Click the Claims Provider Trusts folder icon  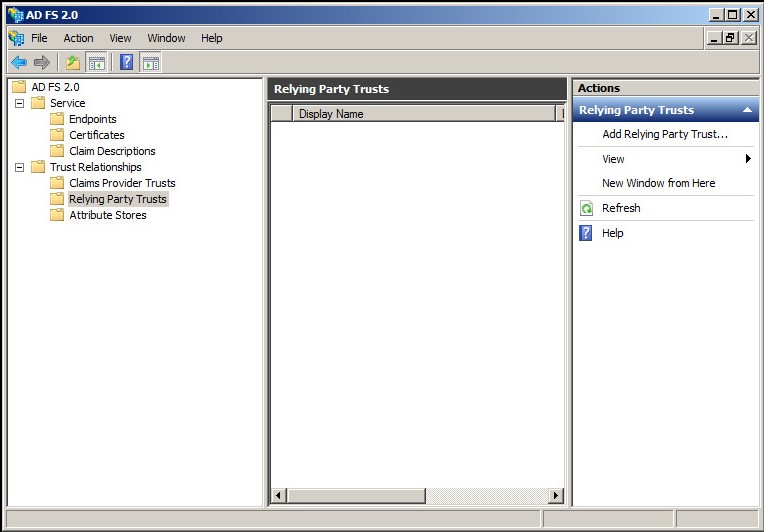(57, 183)
